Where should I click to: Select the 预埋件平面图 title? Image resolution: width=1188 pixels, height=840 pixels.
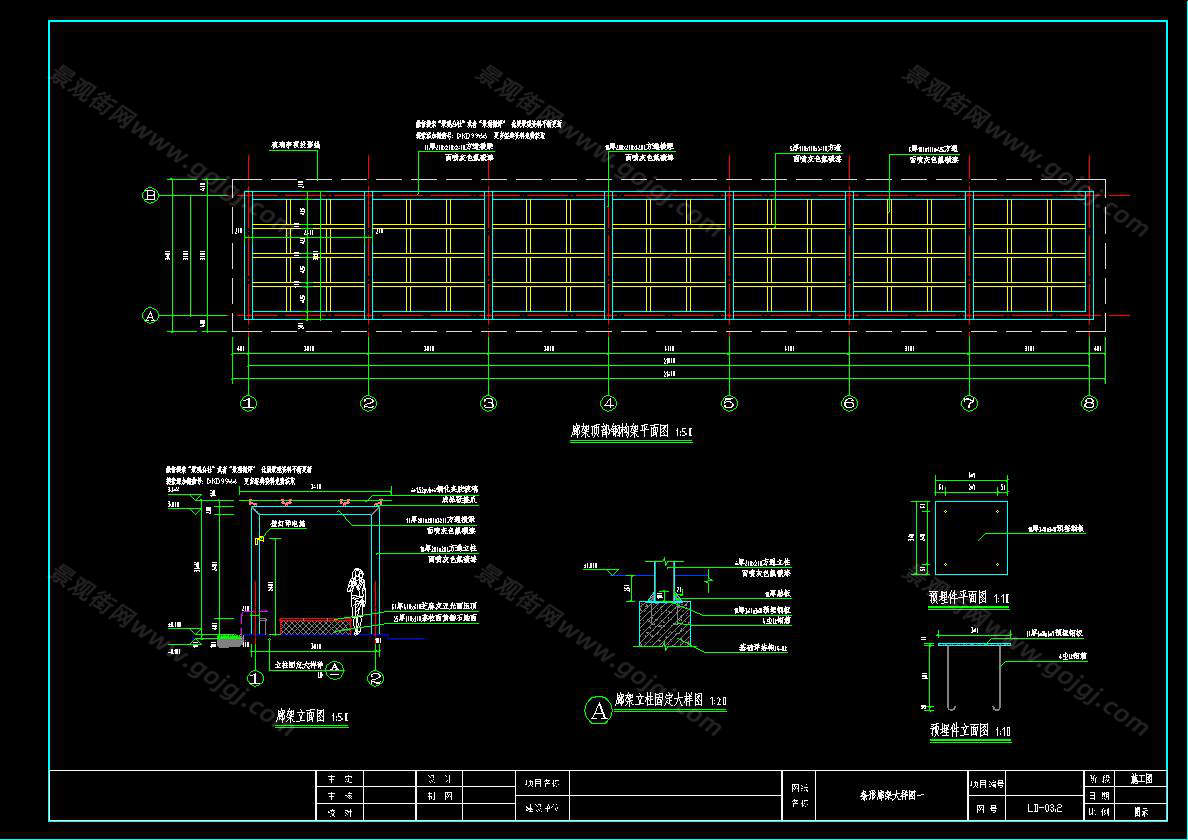958,598
